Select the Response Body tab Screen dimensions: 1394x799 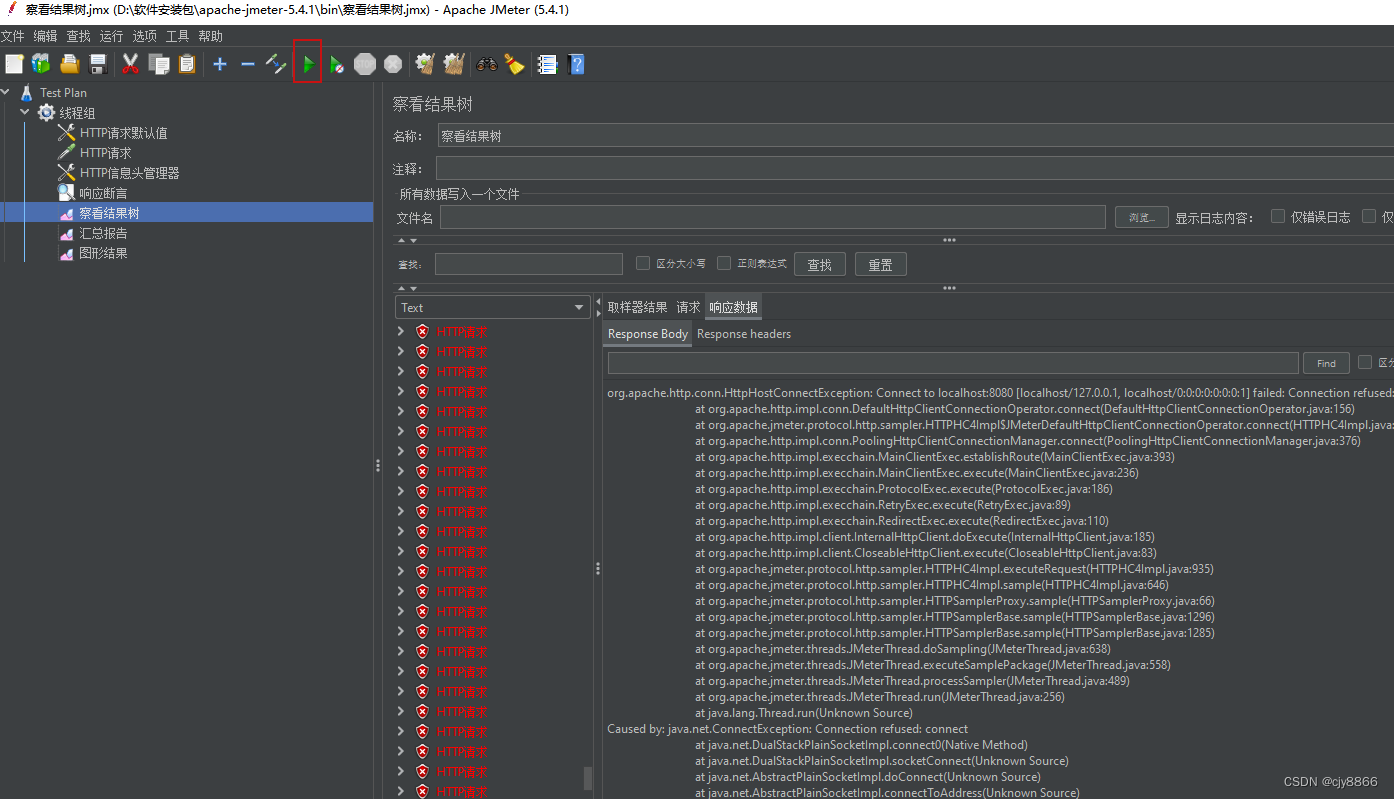pyautogui.click(x=648, y=334)
